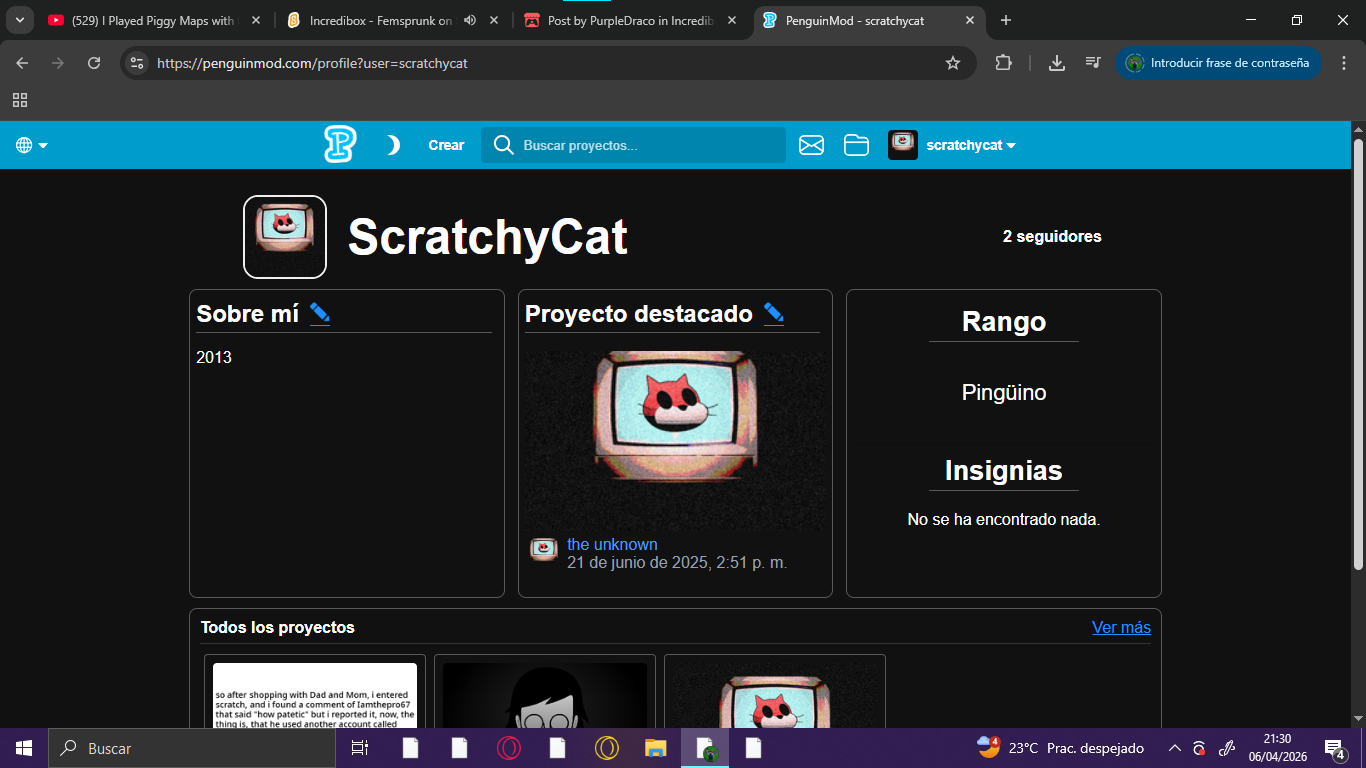Click the Introducir frase de contraseña button
This screenshot has height=768, width=1366.
tap(1218, 63)
